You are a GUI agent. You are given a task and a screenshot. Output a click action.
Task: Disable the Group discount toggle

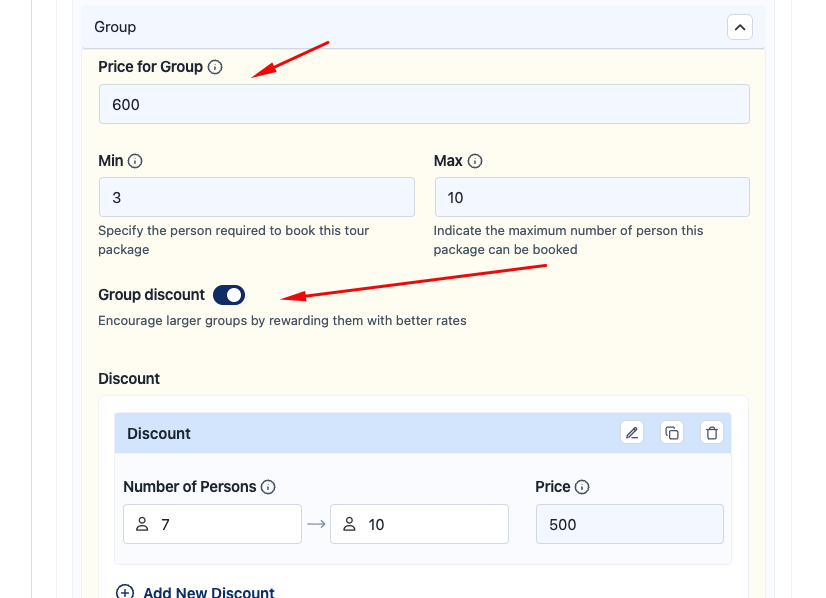tap(229, 295)
